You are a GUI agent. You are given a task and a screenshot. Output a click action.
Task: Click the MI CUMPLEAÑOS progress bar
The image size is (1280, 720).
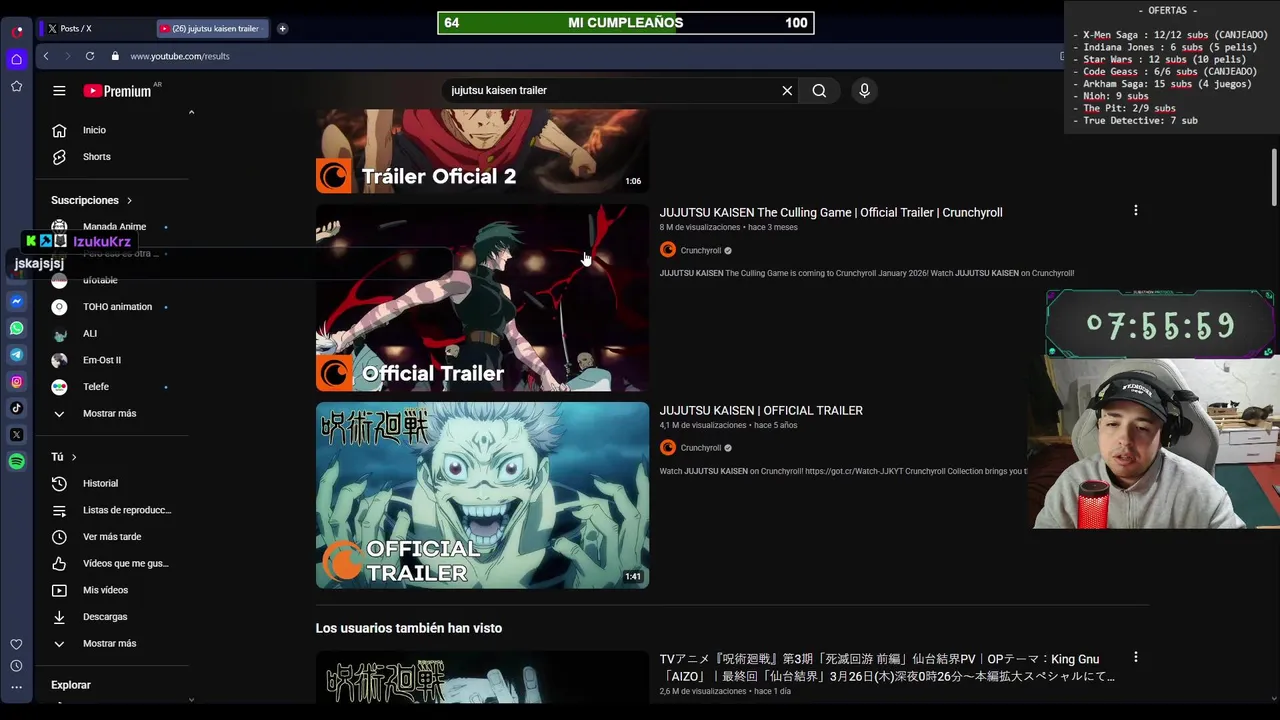[626, 23]
